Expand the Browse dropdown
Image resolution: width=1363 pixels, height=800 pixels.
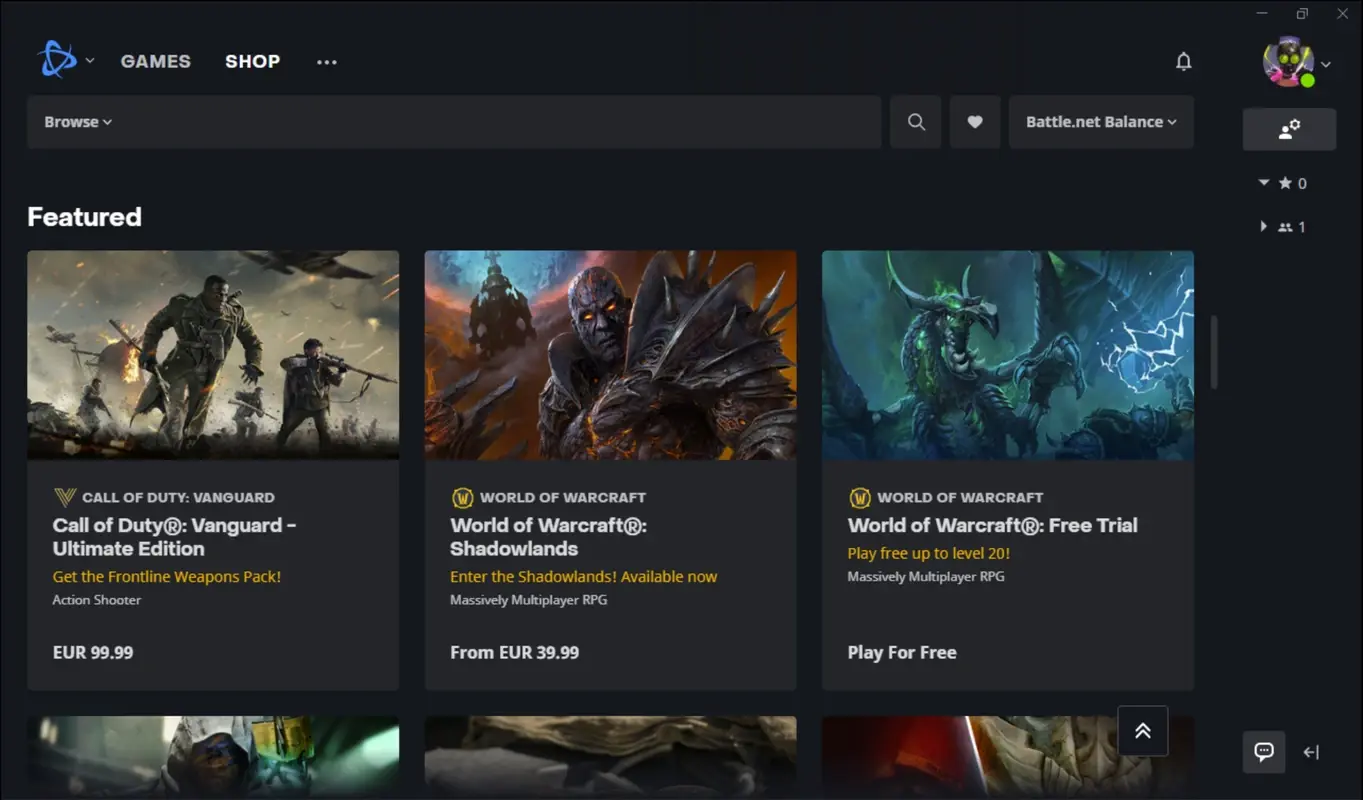click(x=77, y=121)
